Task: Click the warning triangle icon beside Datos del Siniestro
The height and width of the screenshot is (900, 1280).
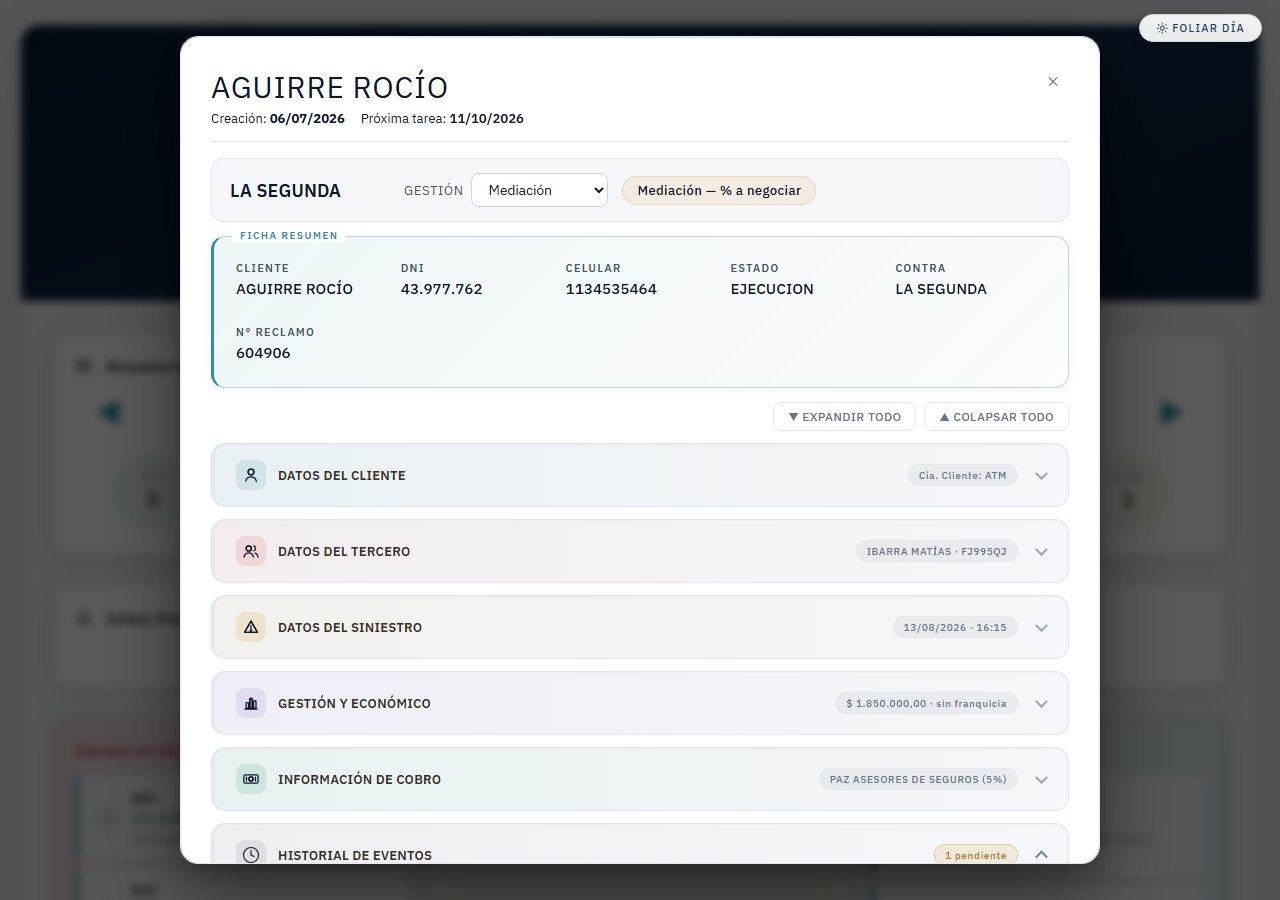Action: pyautogui.click(x=251, y=627)
